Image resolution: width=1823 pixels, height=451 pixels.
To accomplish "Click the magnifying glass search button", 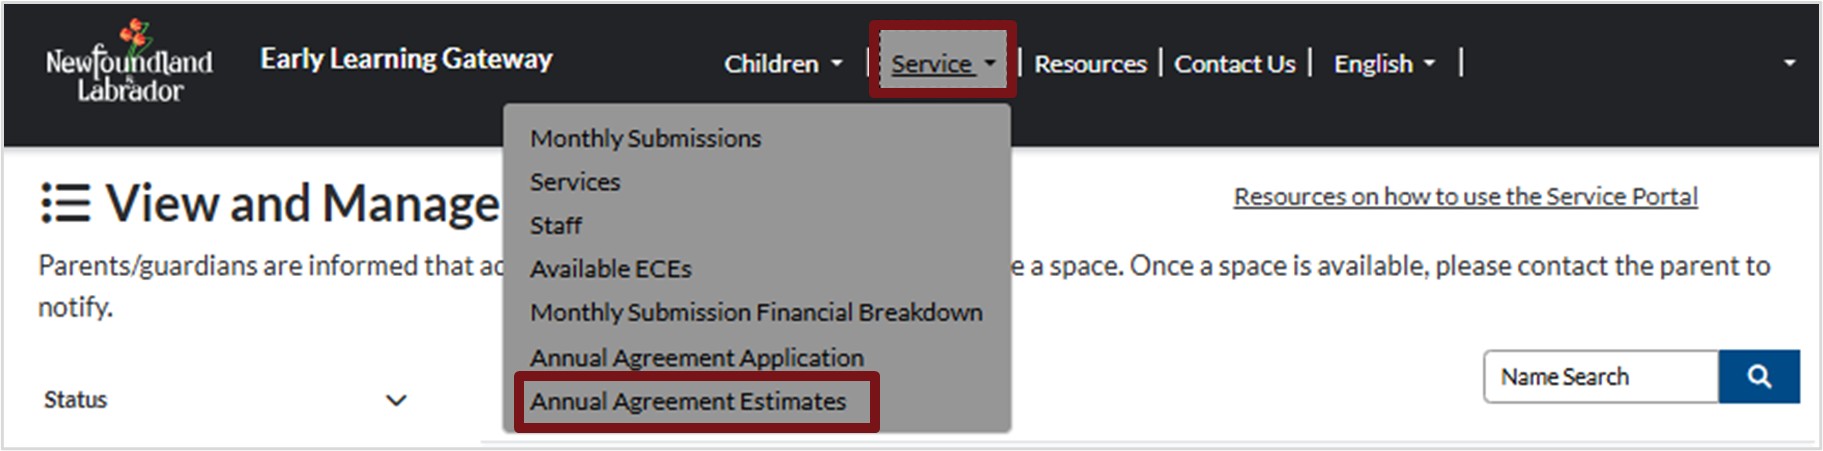I will [1758, 377].
